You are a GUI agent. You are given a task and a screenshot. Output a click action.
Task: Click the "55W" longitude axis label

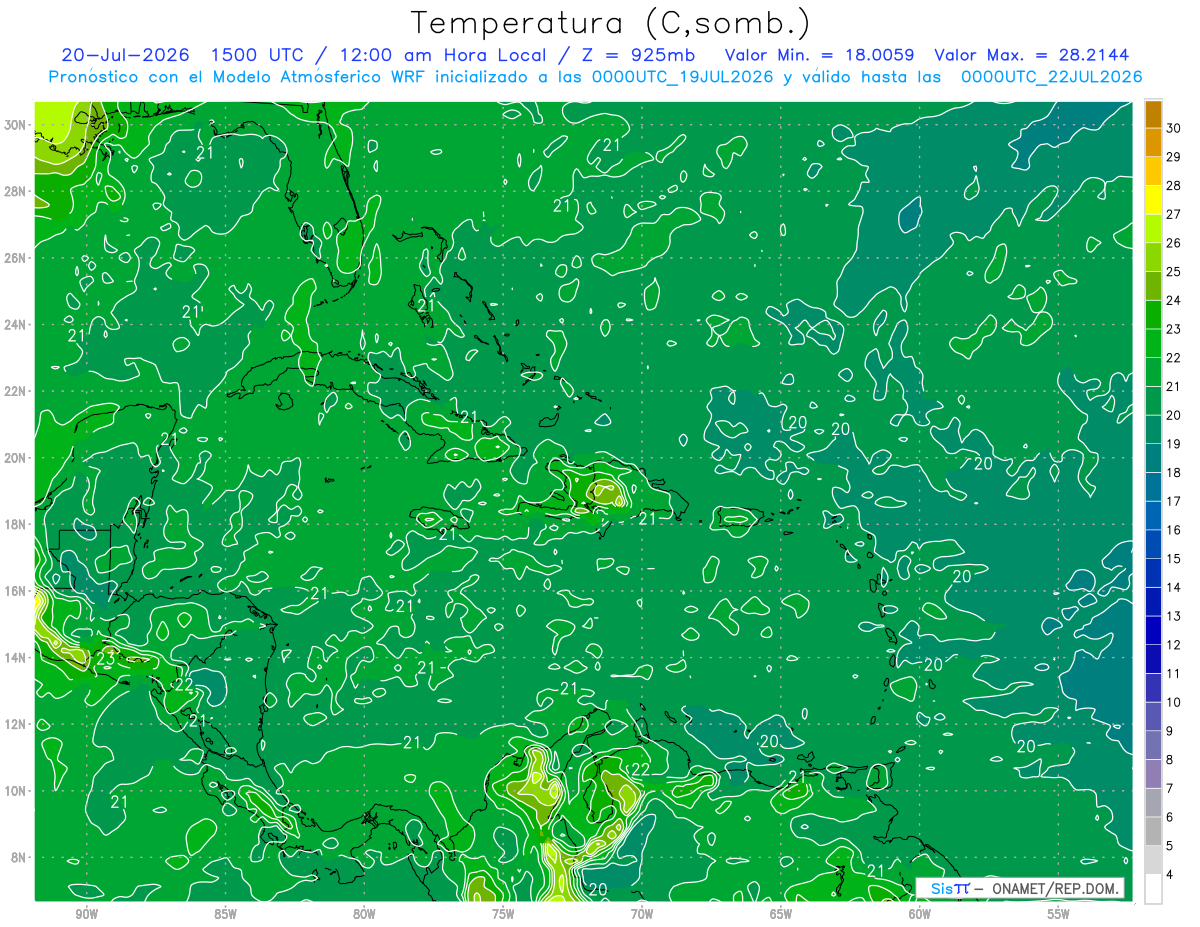[1059, 914]
